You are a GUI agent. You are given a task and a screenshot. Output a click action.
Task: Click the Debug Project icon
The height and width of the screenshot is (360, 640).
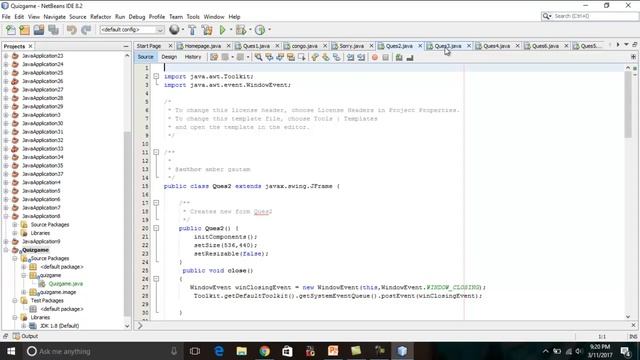coord(241,30)
